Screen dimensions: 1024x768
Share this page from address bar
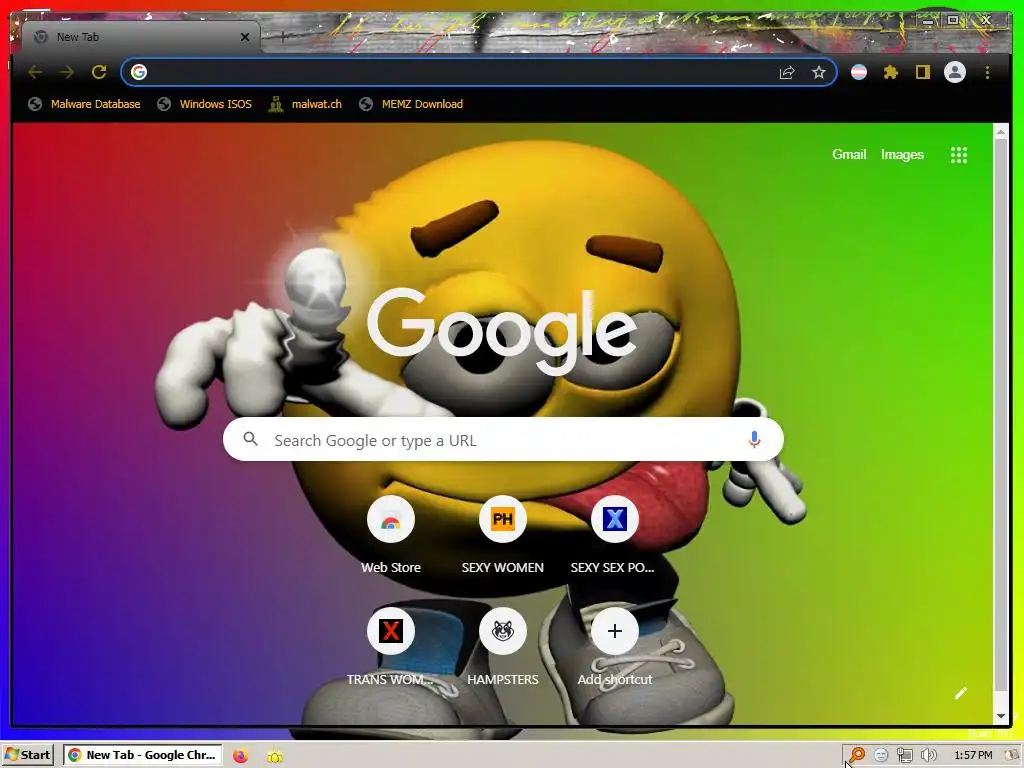click(x=787, y=72)
